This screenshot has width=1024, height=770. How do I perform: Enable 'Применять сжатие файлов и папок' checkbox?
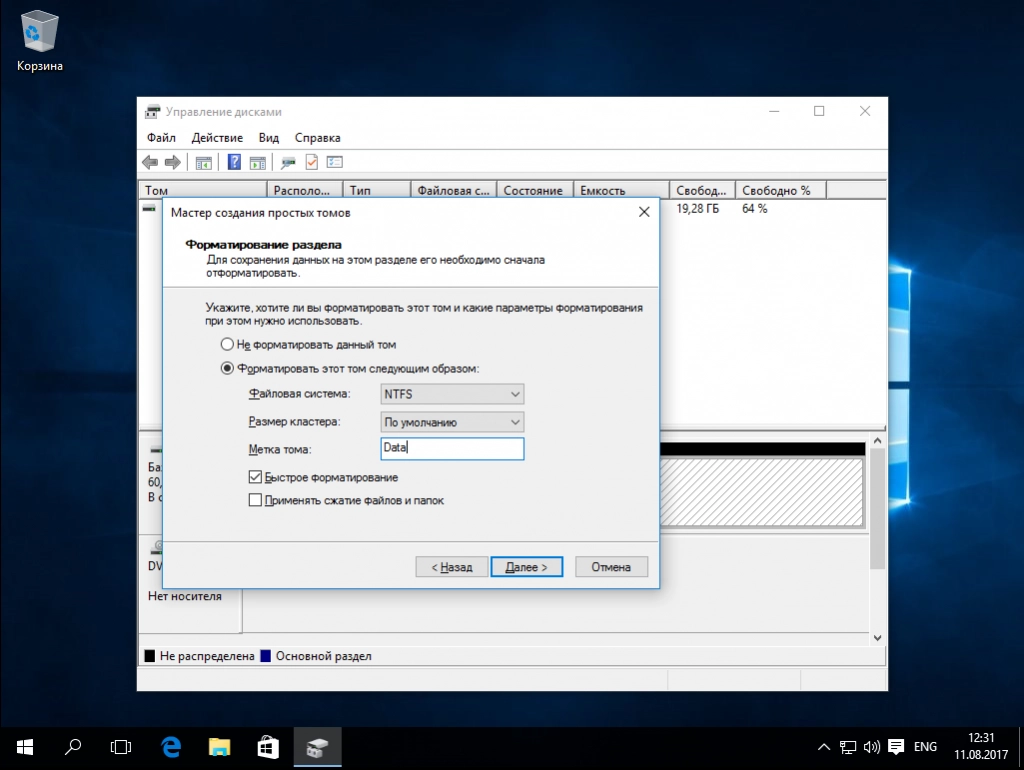click(256, 500)
